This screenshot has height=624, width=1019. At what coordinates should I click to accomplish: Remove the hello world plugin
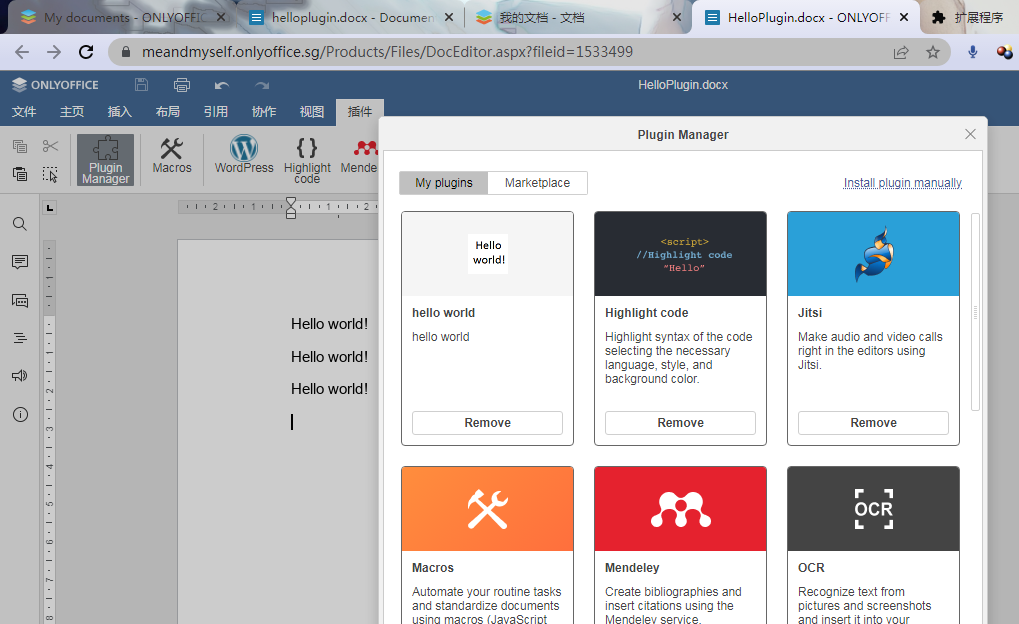click(x=487, y=422)
